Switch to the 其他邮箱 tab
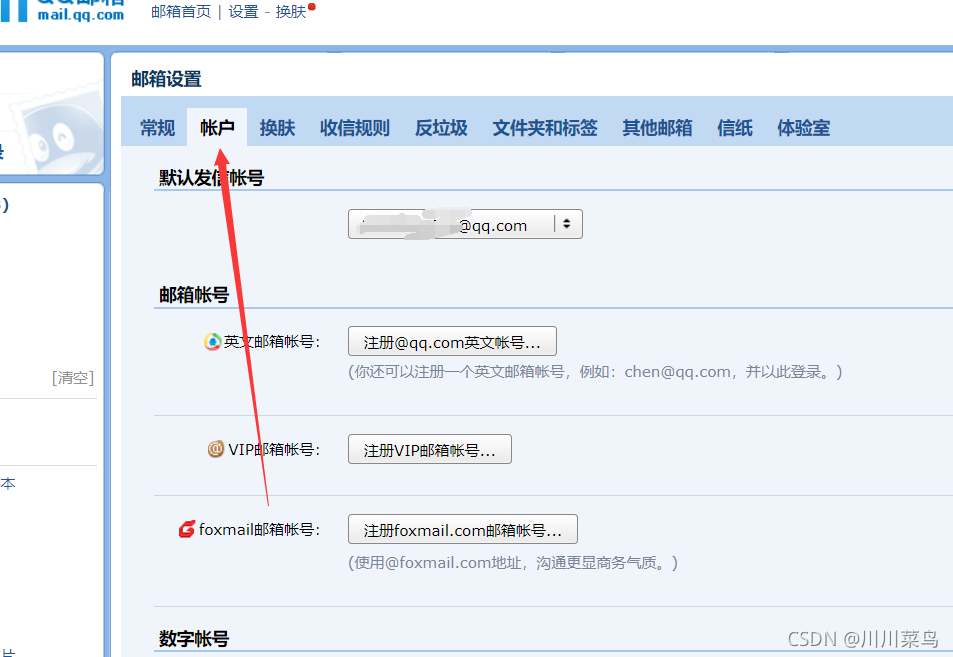Image resolution: width=953 pixels, height=657 pixels. click(x=657, y=128)
